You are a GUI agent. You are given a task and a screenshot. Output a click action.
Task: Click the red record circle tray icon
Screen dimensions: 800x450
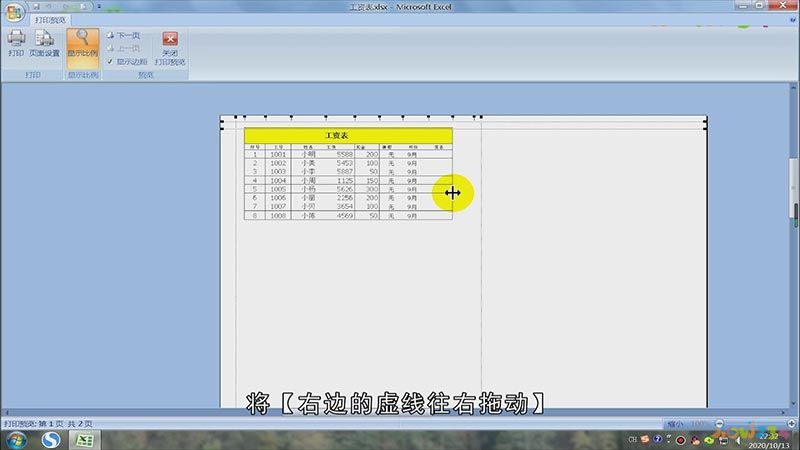coord(681,440)
